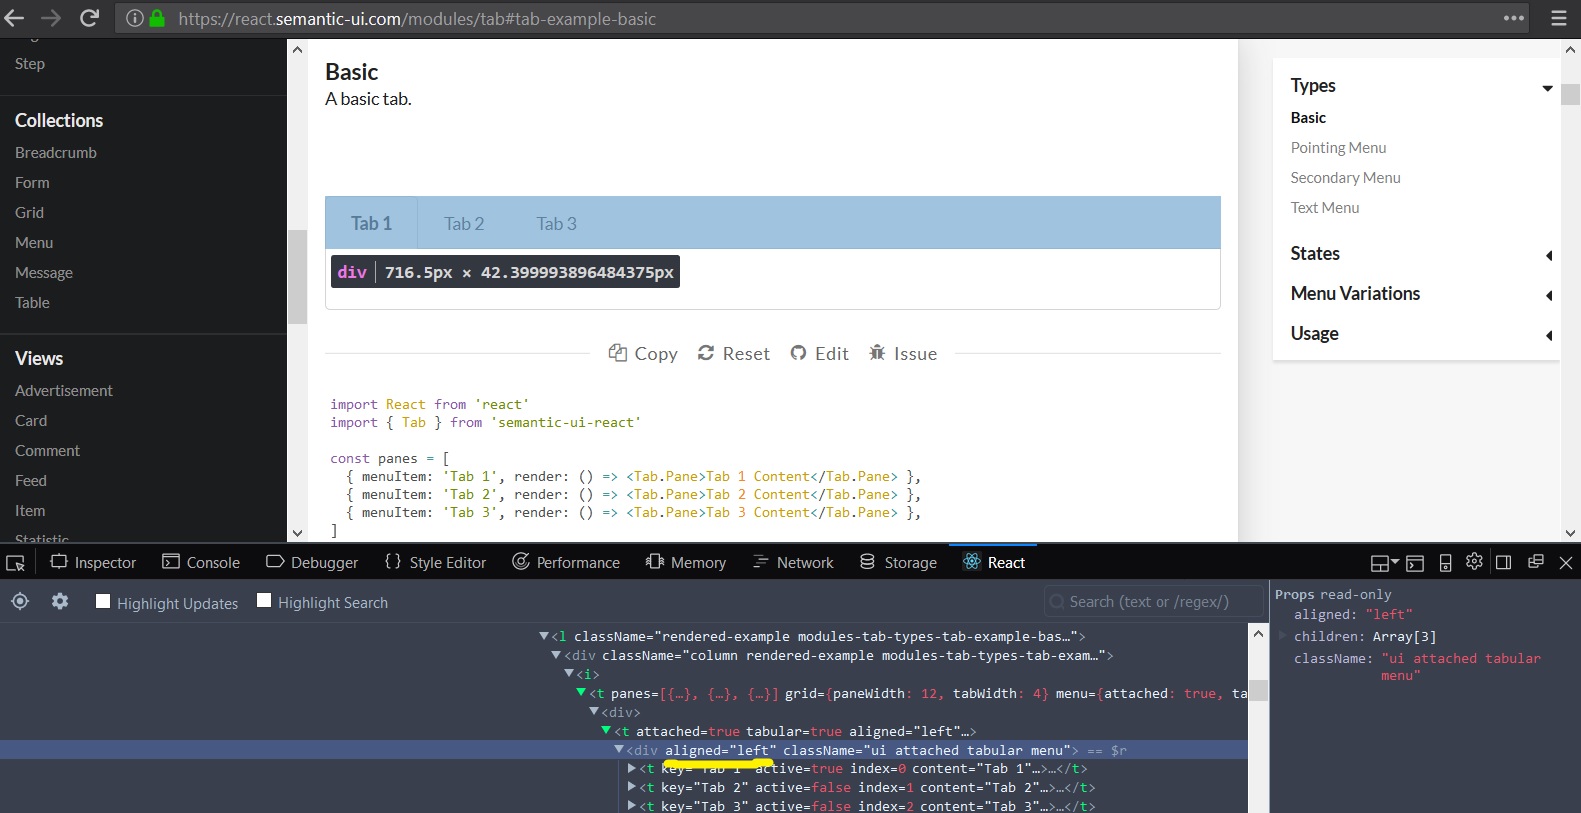
Task: Click the sidebar scrollbar thumb
Action: pos(297,277)
